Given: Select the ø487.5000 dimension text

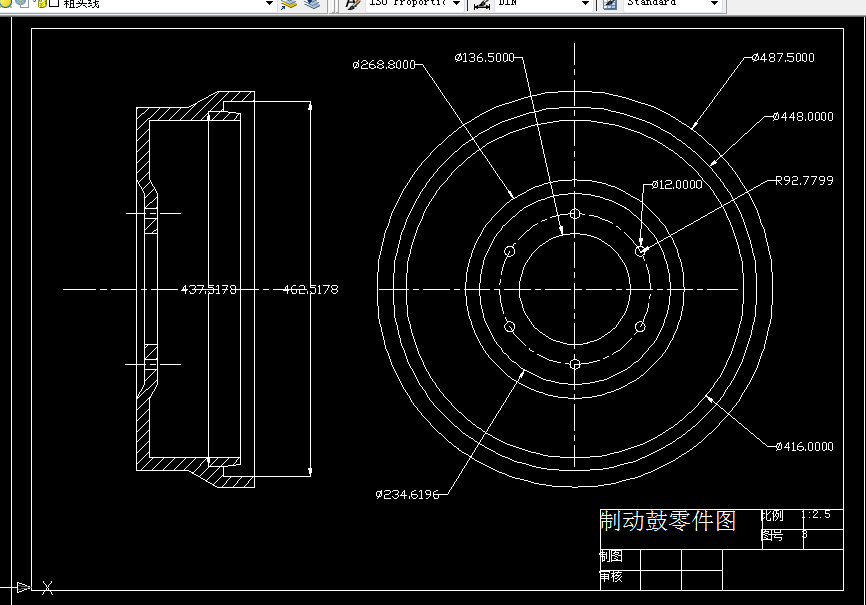Looking at the screenshot, I should point(783,57).
